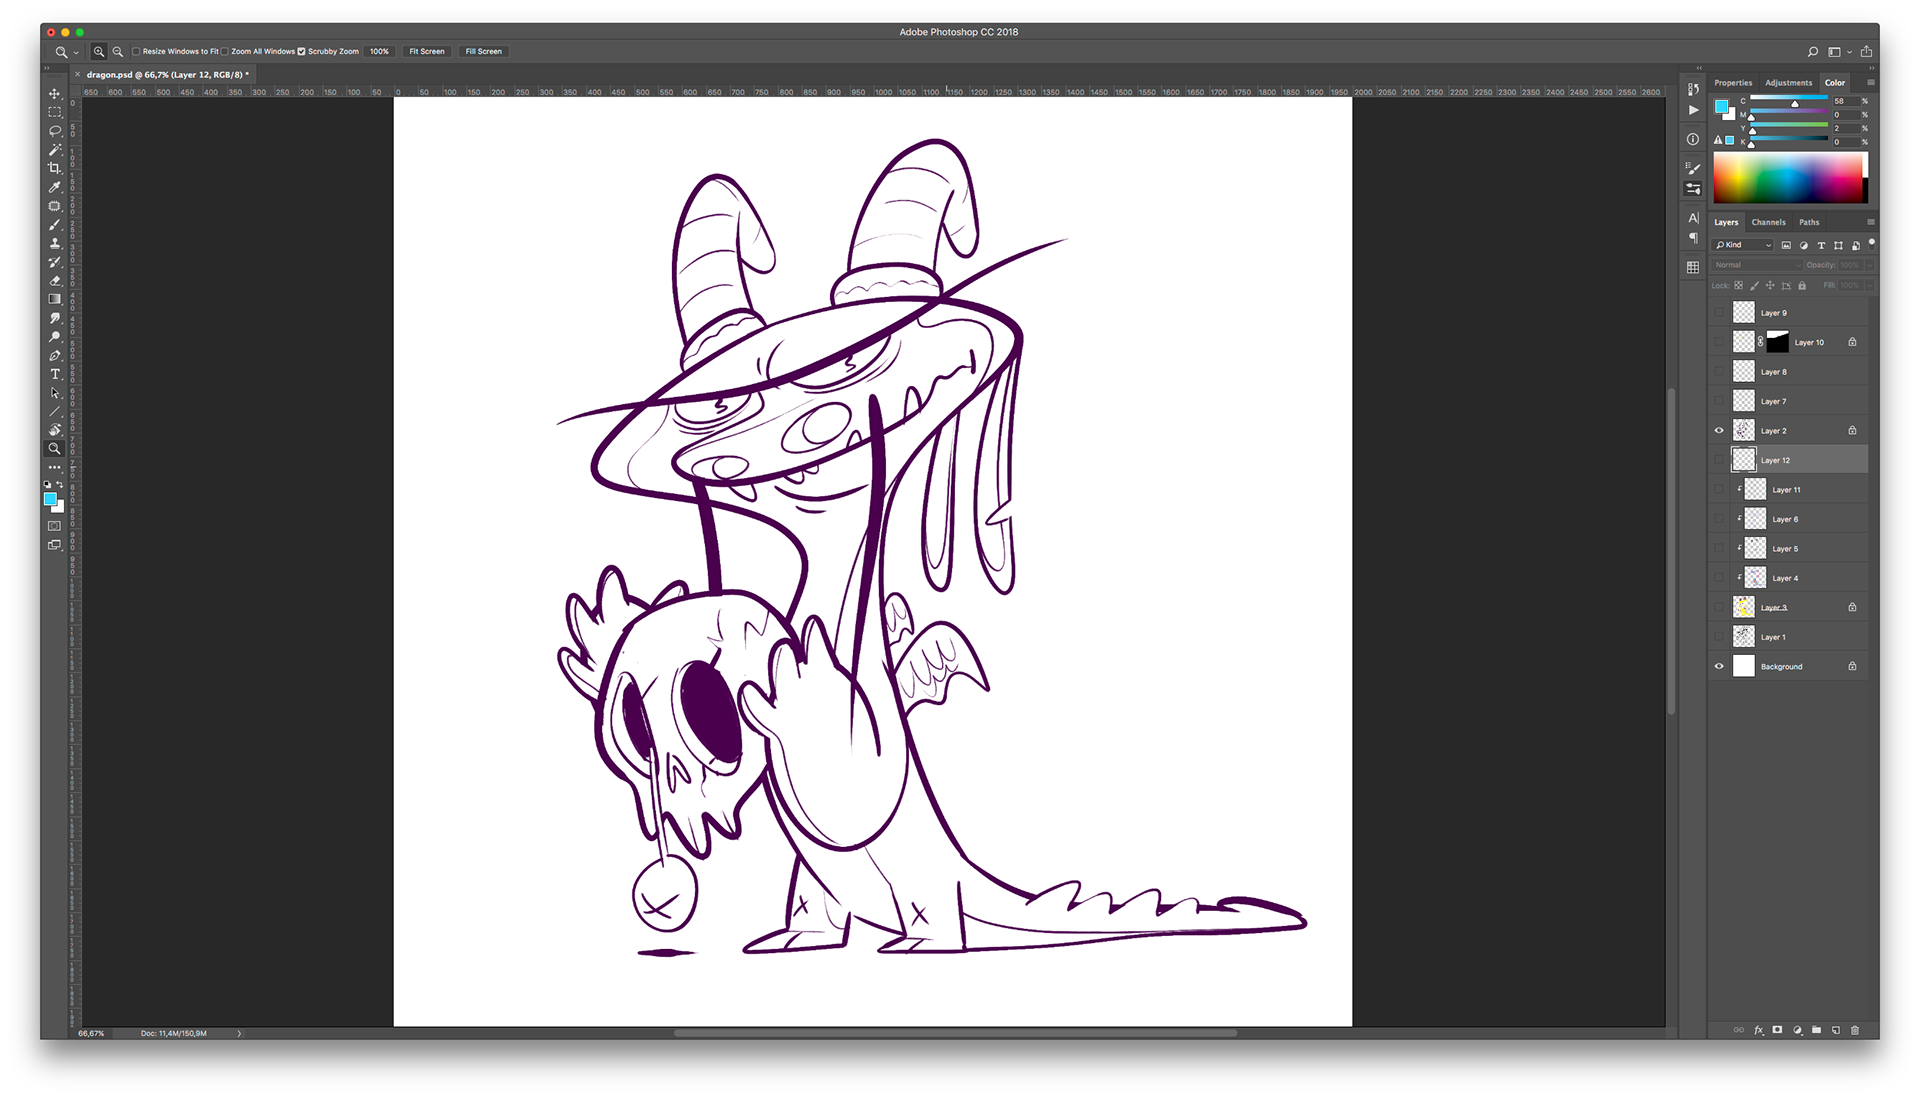Hide the Background layer visibility eye
Viewport: 1920px width, 1097px height.
(1719, 667)
